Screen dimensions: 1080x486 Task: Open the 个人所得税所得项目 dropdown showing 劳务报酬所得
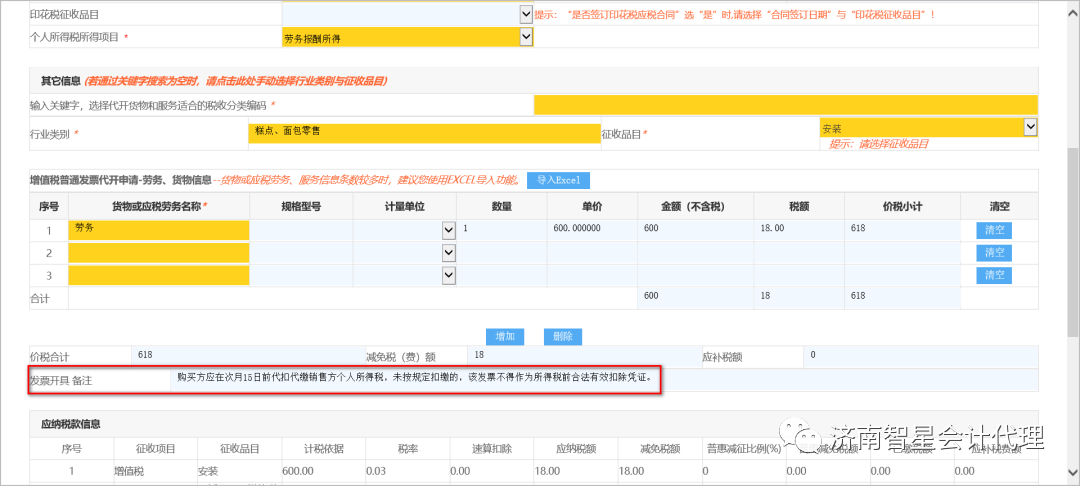click(526, 37)
